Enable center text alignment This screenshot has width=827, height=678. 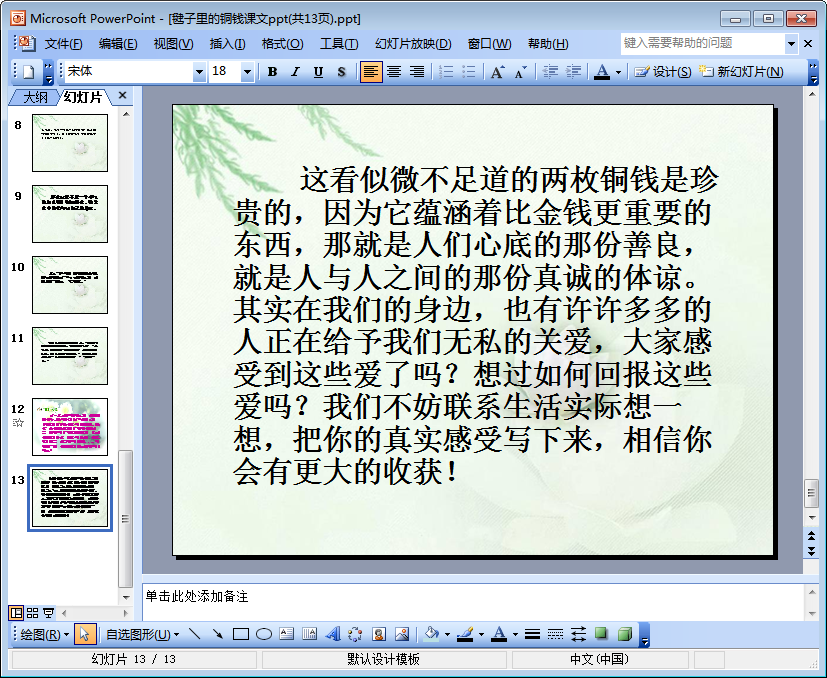coord(394,72)
